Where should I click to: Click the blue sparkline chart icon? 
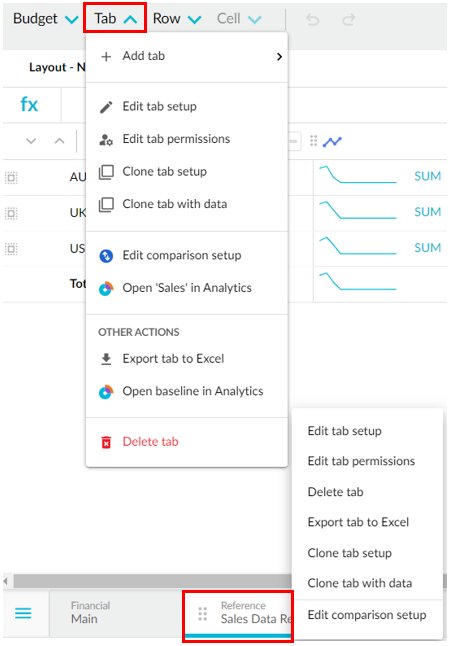[332, 142]
